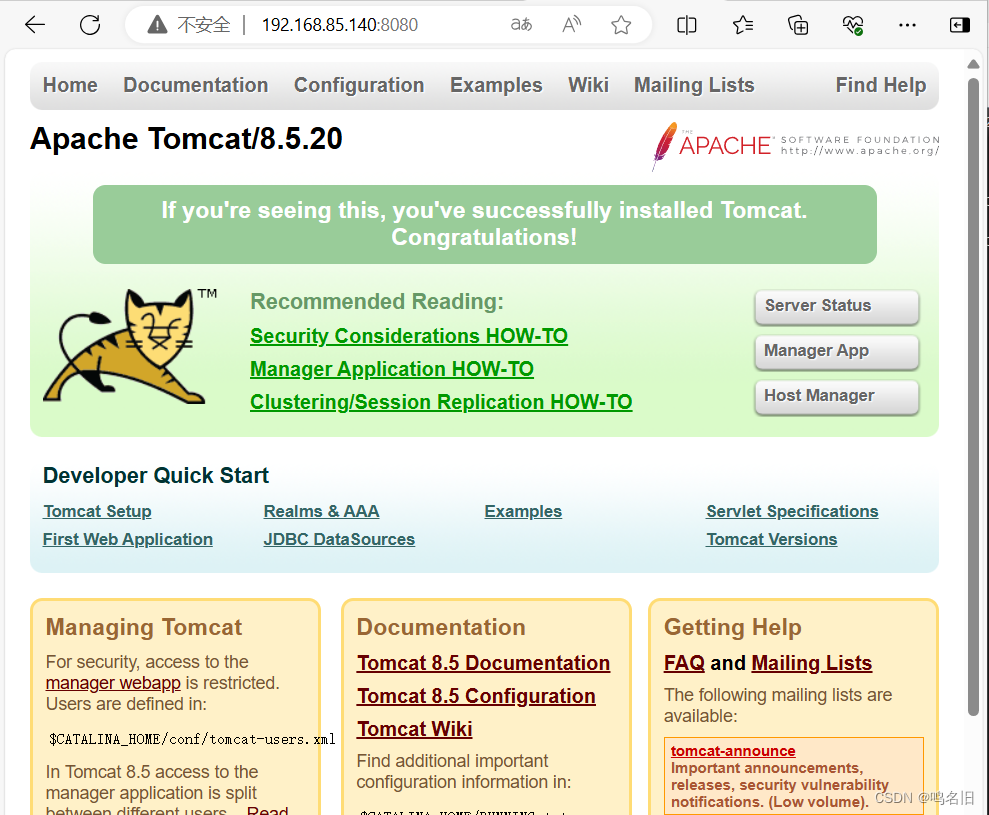This screenshot has height=815, width=989.
Task: Open the Tomcat Wiki link
Action: tap(414, 729)
